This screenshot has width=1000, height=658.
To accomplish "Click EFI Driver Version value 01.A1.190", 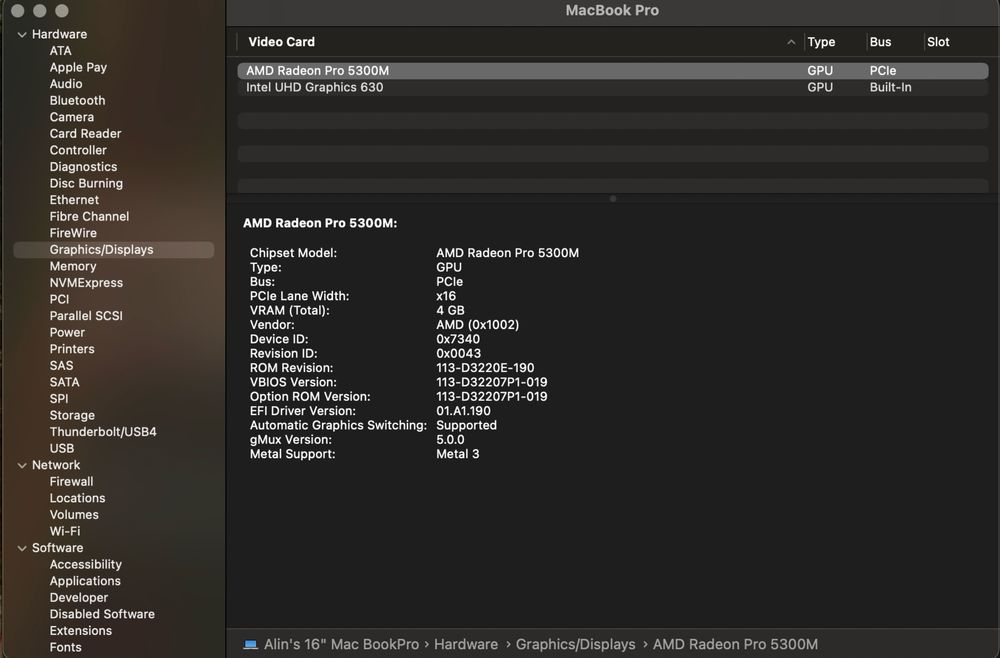I will pos(464,411).
